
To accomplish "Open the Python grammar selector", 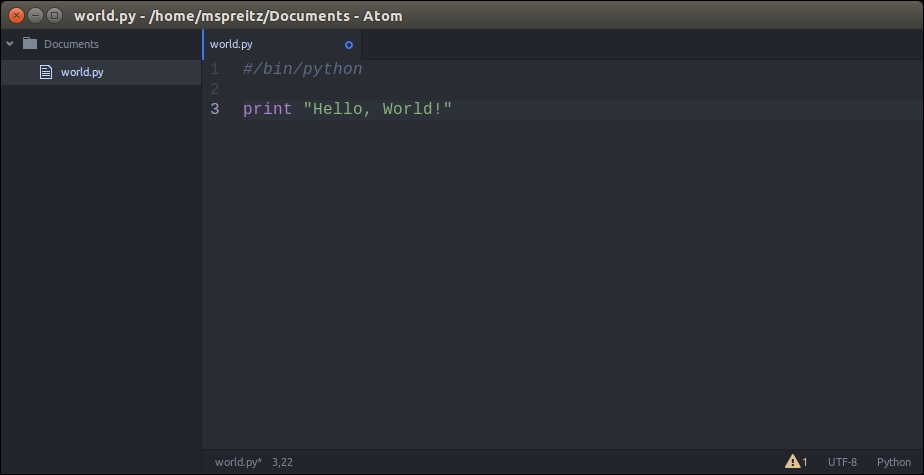I will point(894,462).
